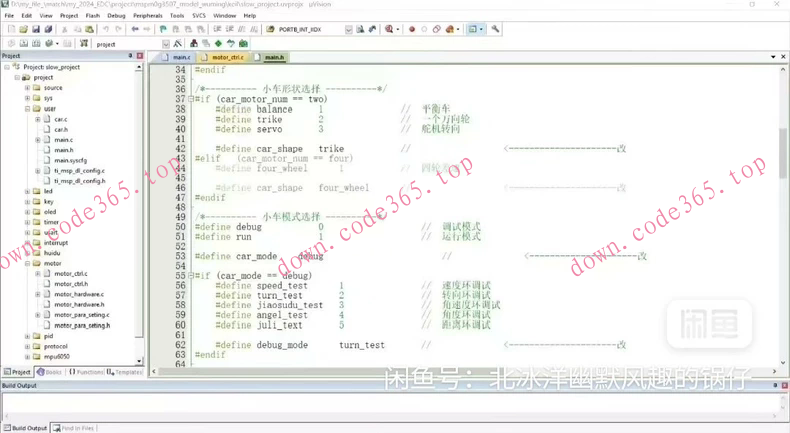Screen dimensions: 790x433
Task: Open the window layout button
Action: (473, 29)
